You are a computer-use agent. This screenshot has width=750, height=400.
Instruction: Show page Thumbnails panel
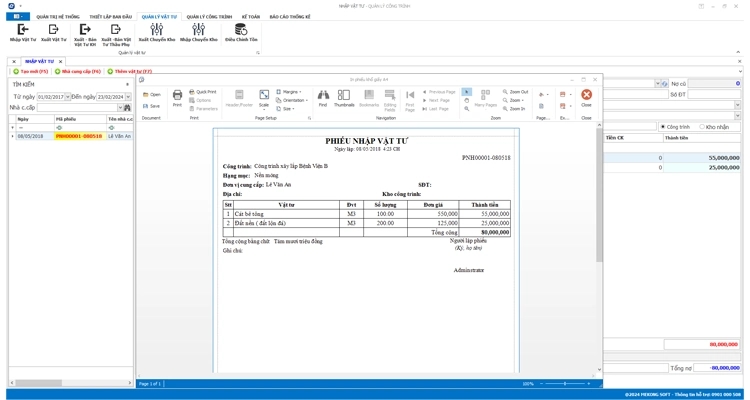344,98
